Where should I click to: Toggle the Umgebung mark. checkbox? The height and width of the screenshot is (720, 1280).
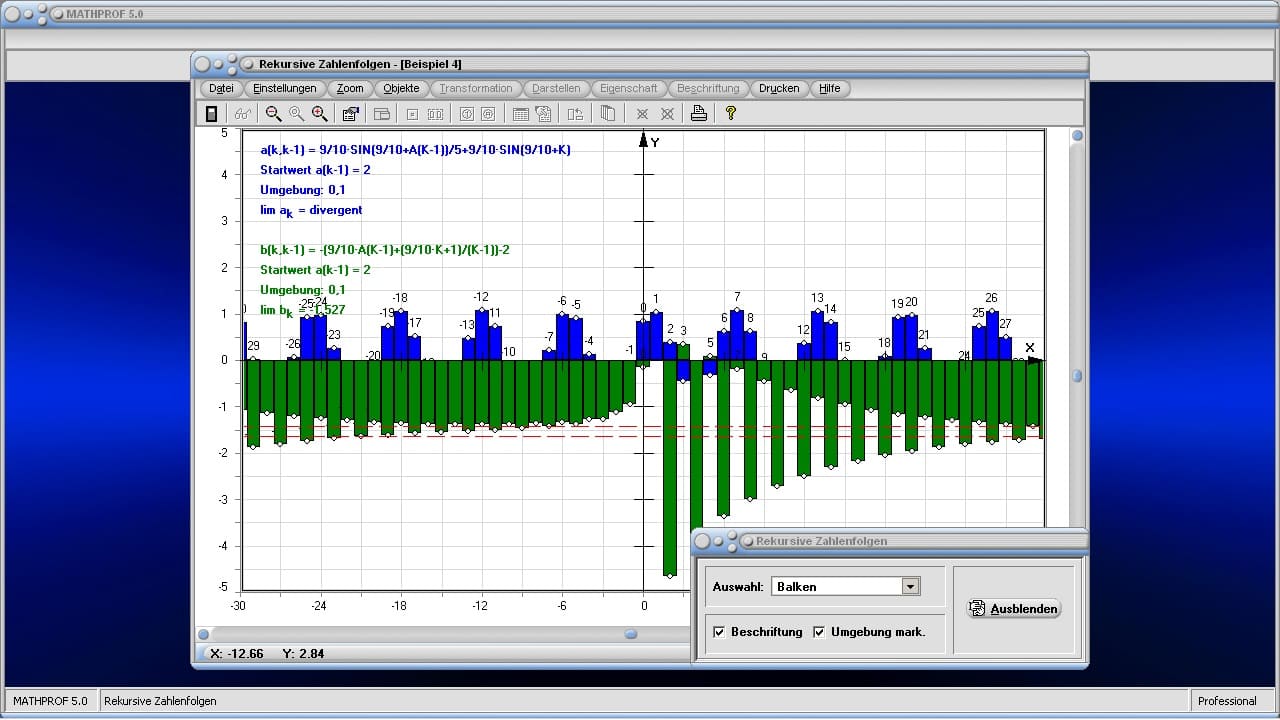[819, 632]
